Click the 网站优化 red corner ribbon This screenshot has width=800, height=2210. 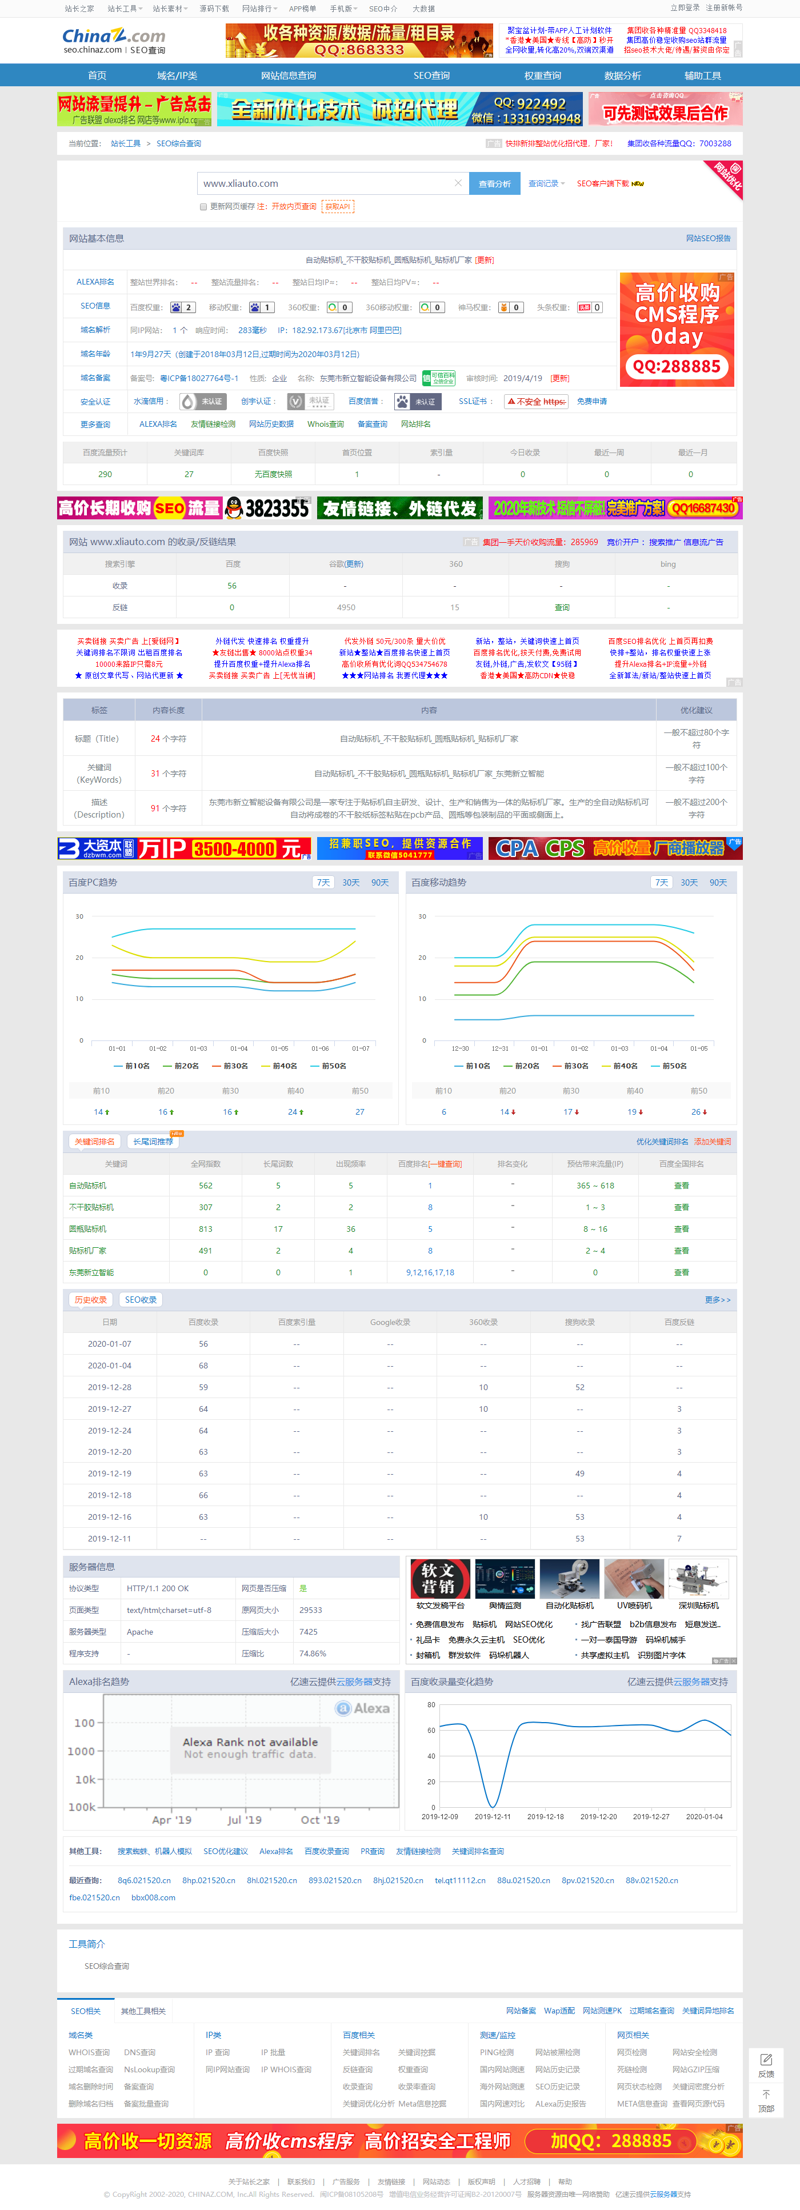(726, 178)
